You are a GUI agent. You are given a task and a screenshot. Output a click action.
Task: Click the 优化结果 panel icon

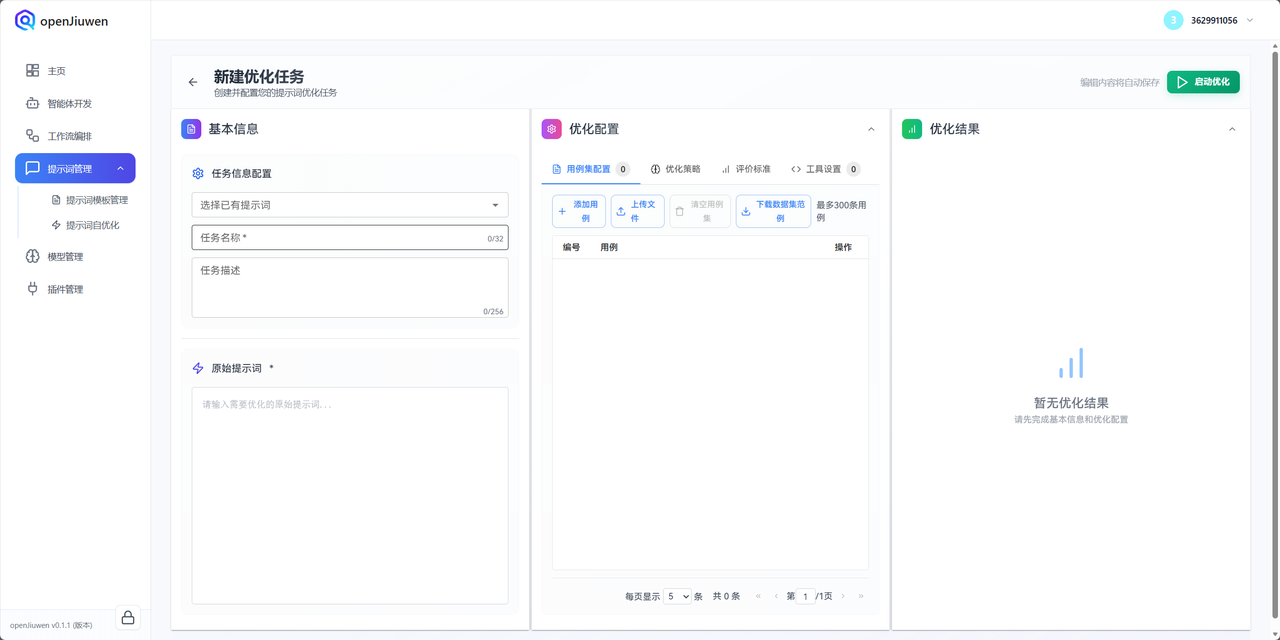tap(912, 129)
